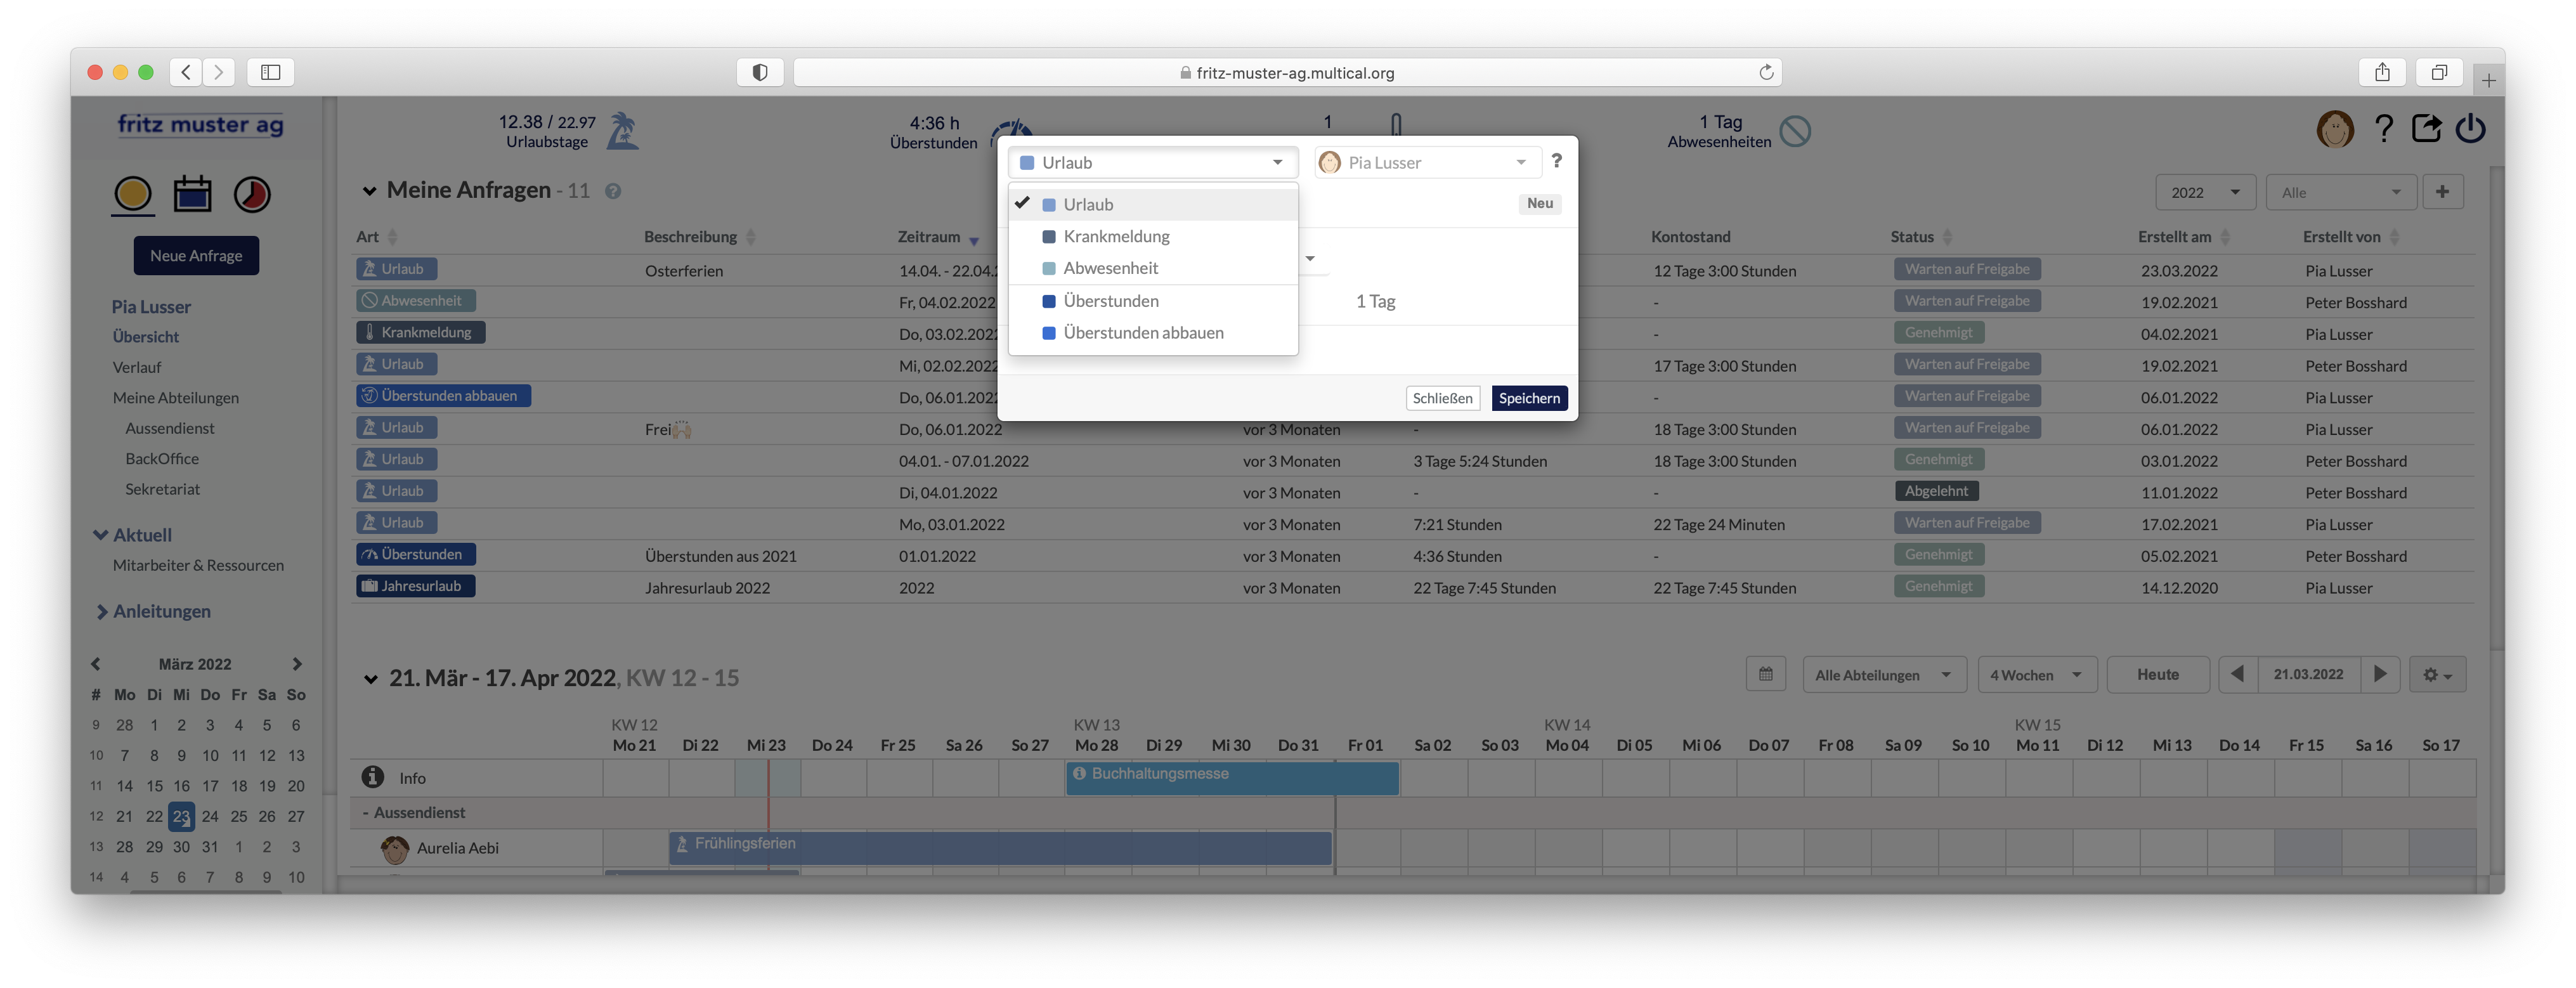This screenshot has width=2576, height=988.
Task: Go to next month in mini calendar
Action: (297, 664)
